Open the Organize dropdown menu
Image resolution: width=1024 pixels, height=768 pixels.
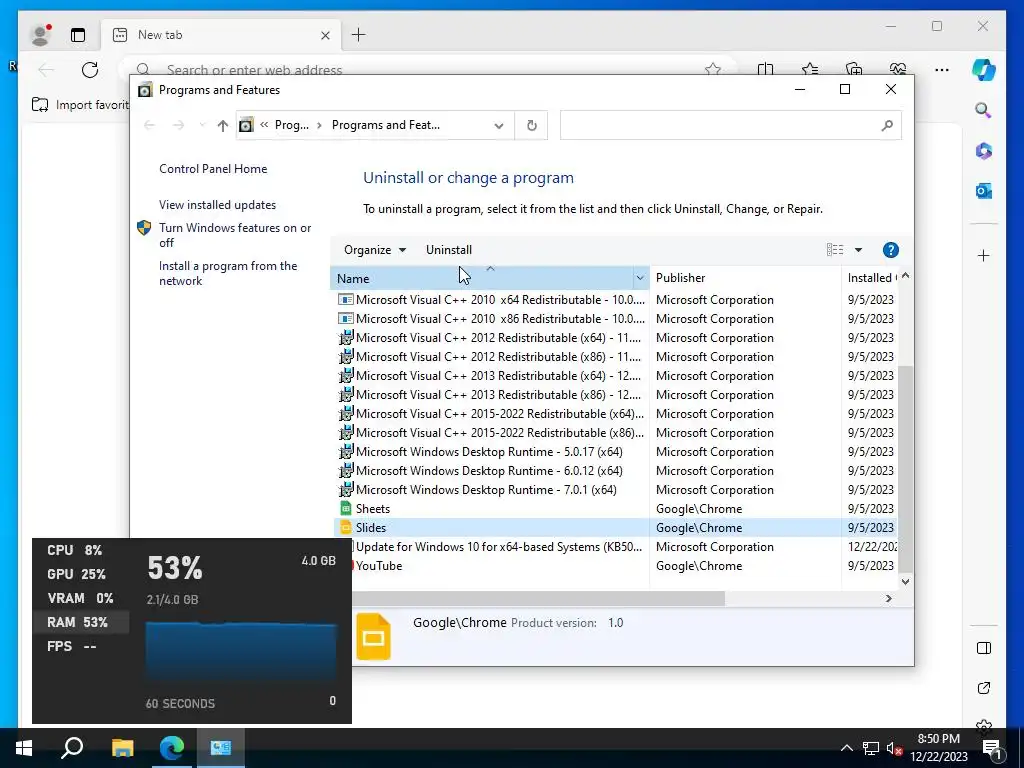(x=375, y=249)
